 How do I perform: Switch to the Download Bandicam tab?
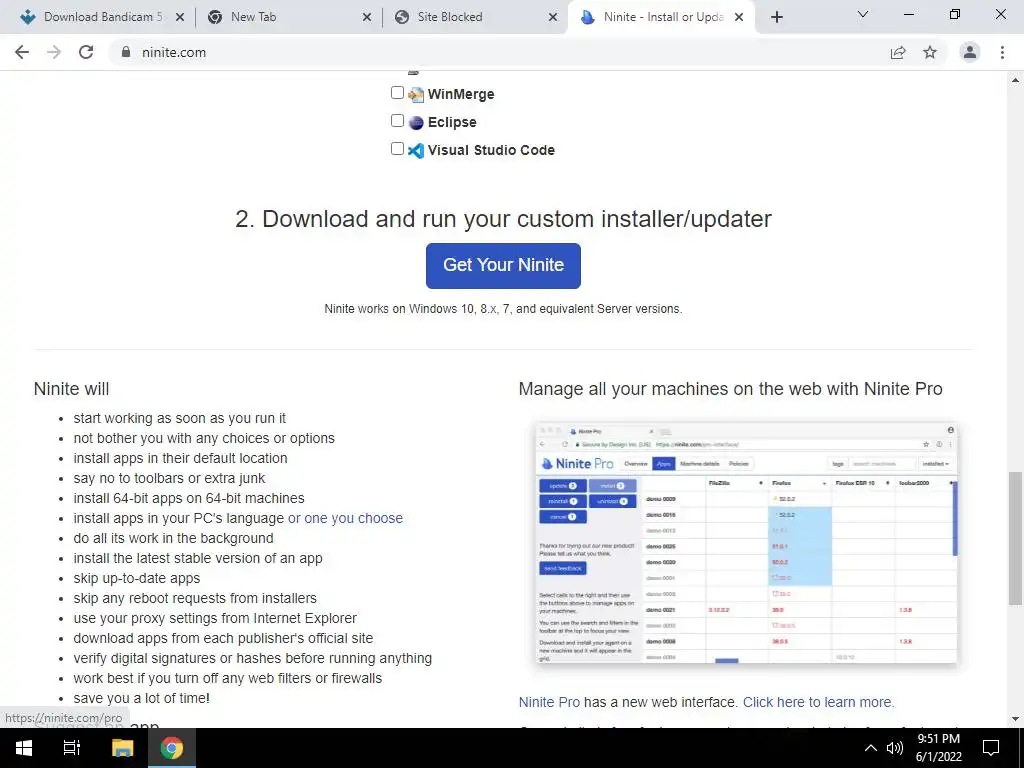coord(103,17)
